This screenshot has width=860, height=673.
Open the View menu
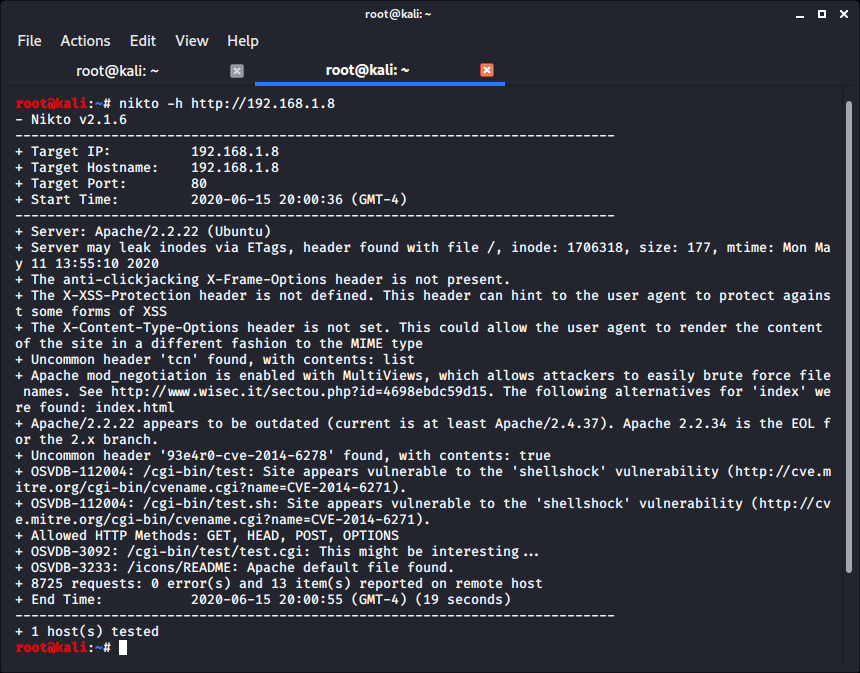(x=191, y=41)
